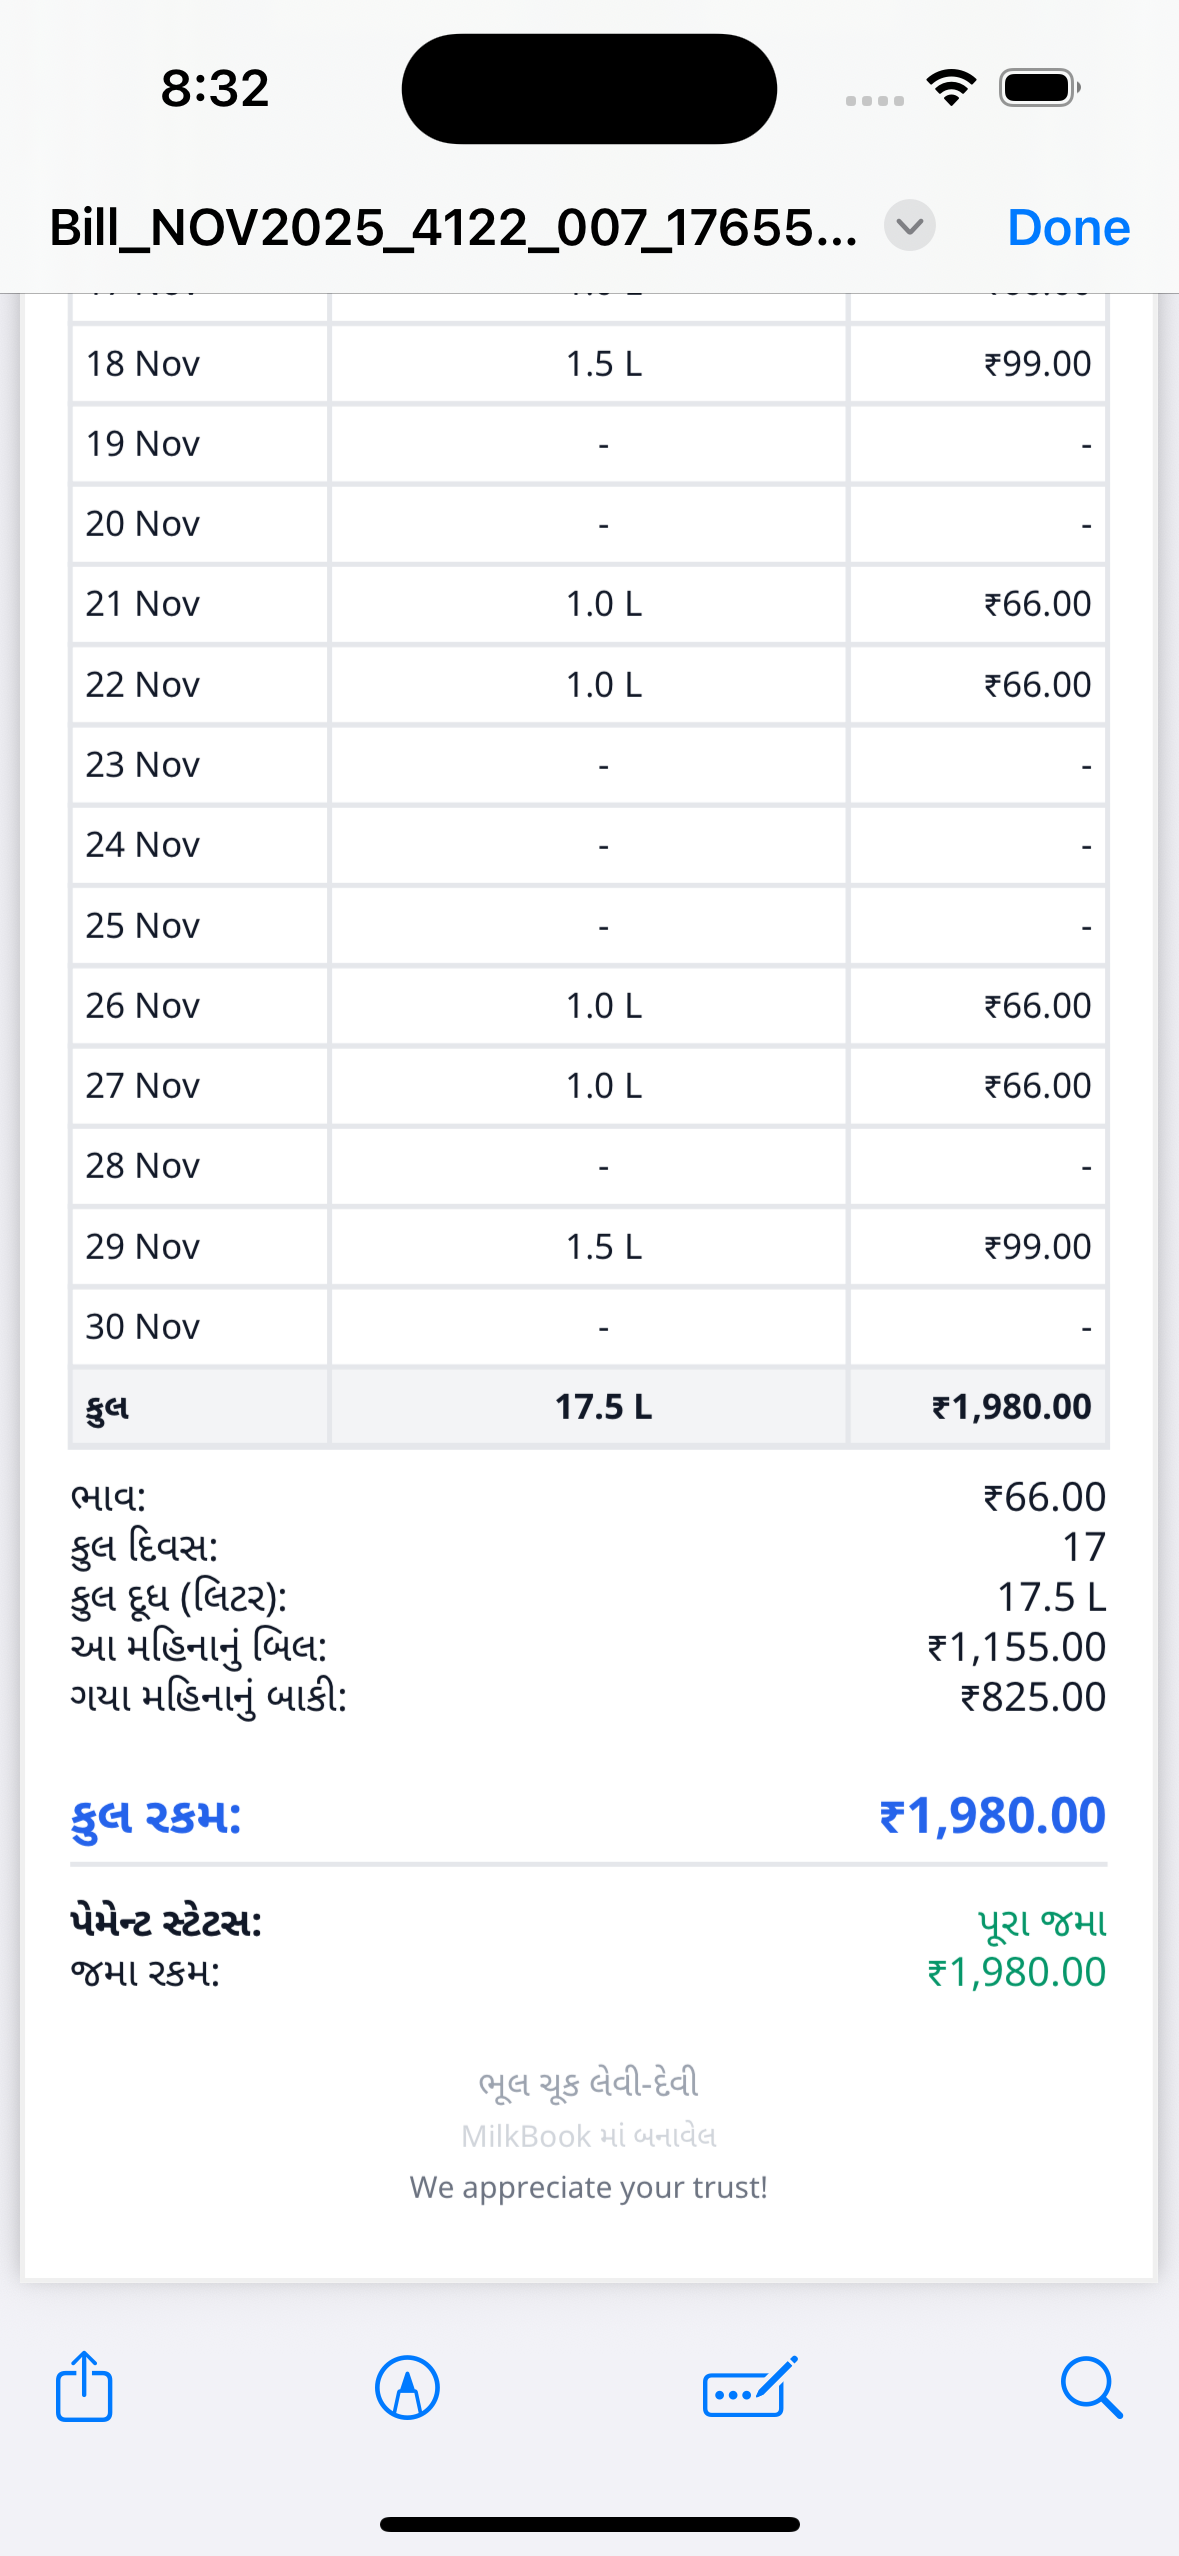
Task: Open the form fill signature tool
Action: pos(750,2387)
